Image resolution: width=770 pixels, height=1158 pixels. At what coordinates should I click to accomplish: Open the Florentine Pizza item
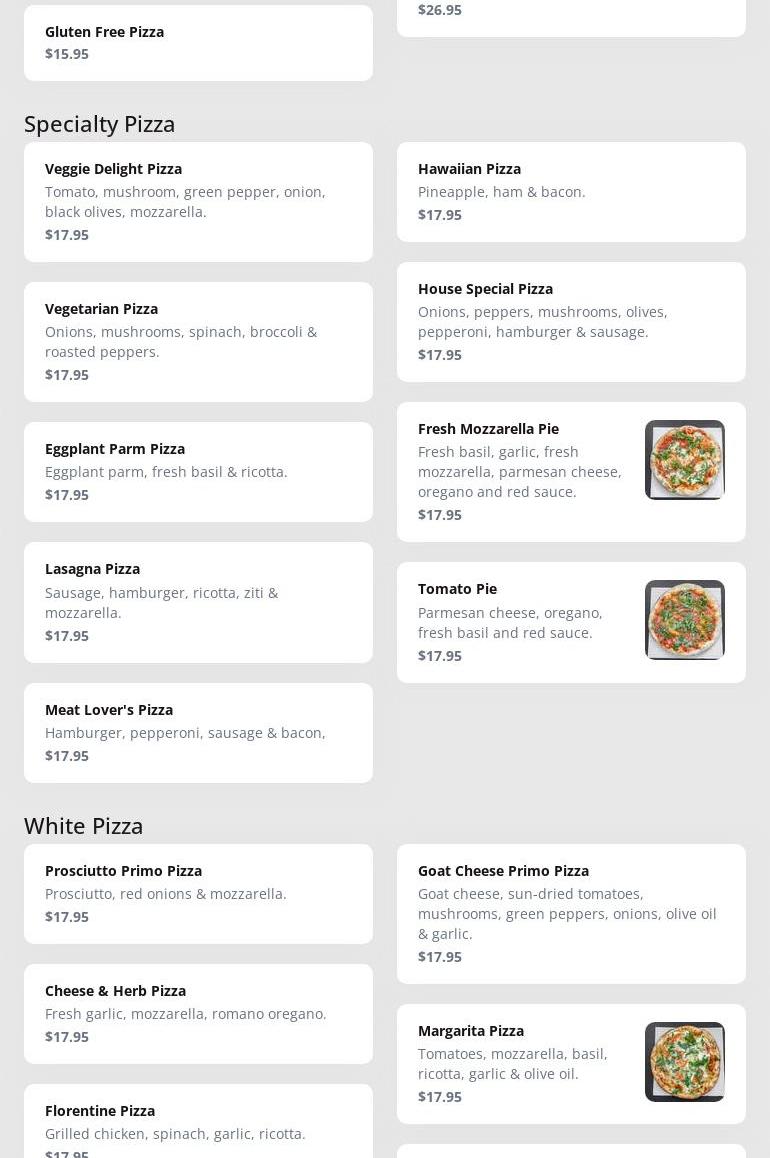198,1124
